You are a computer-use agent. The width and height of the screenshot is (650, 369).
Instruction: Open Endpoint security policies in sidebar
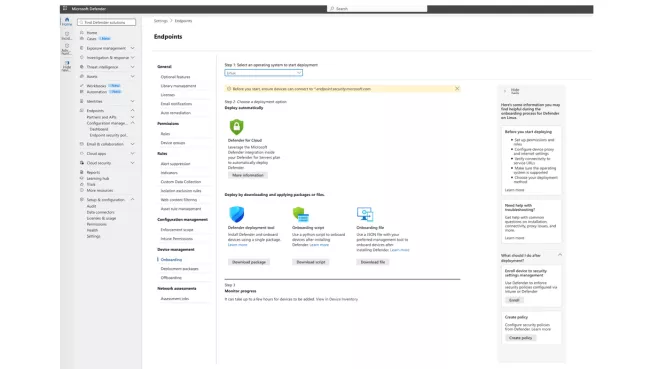pyautogui.click(x=109, y=135)
